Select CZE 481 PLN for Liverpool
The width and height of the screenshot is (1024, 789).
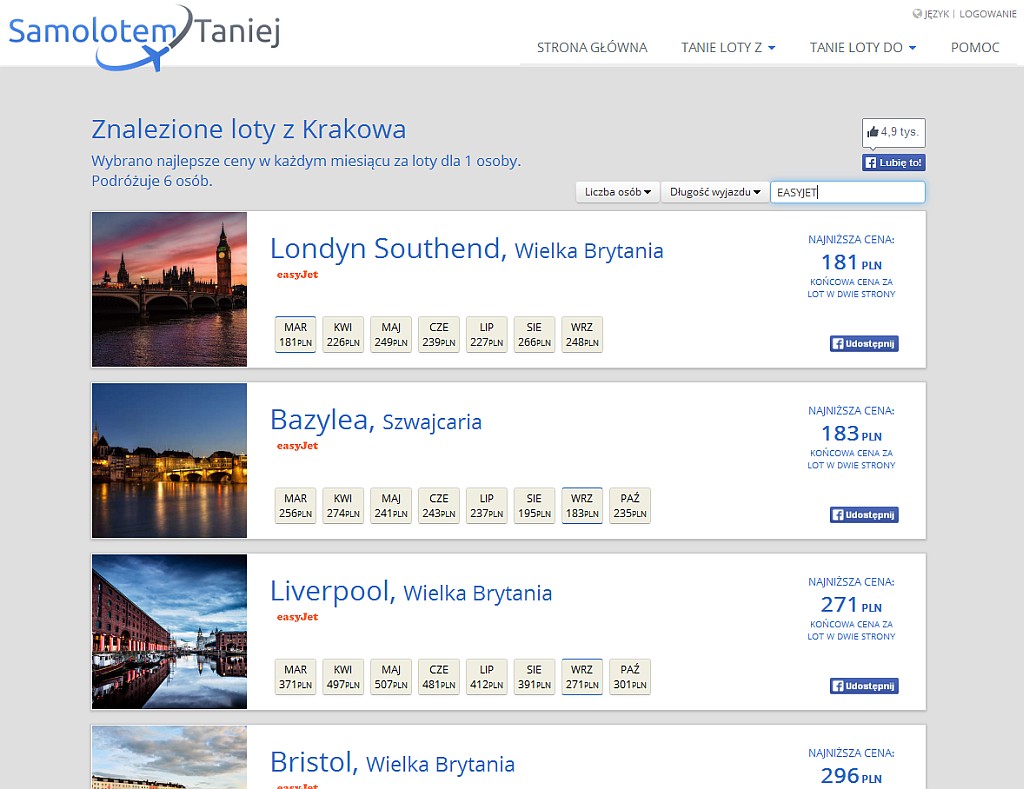click(x=439, y=677)
